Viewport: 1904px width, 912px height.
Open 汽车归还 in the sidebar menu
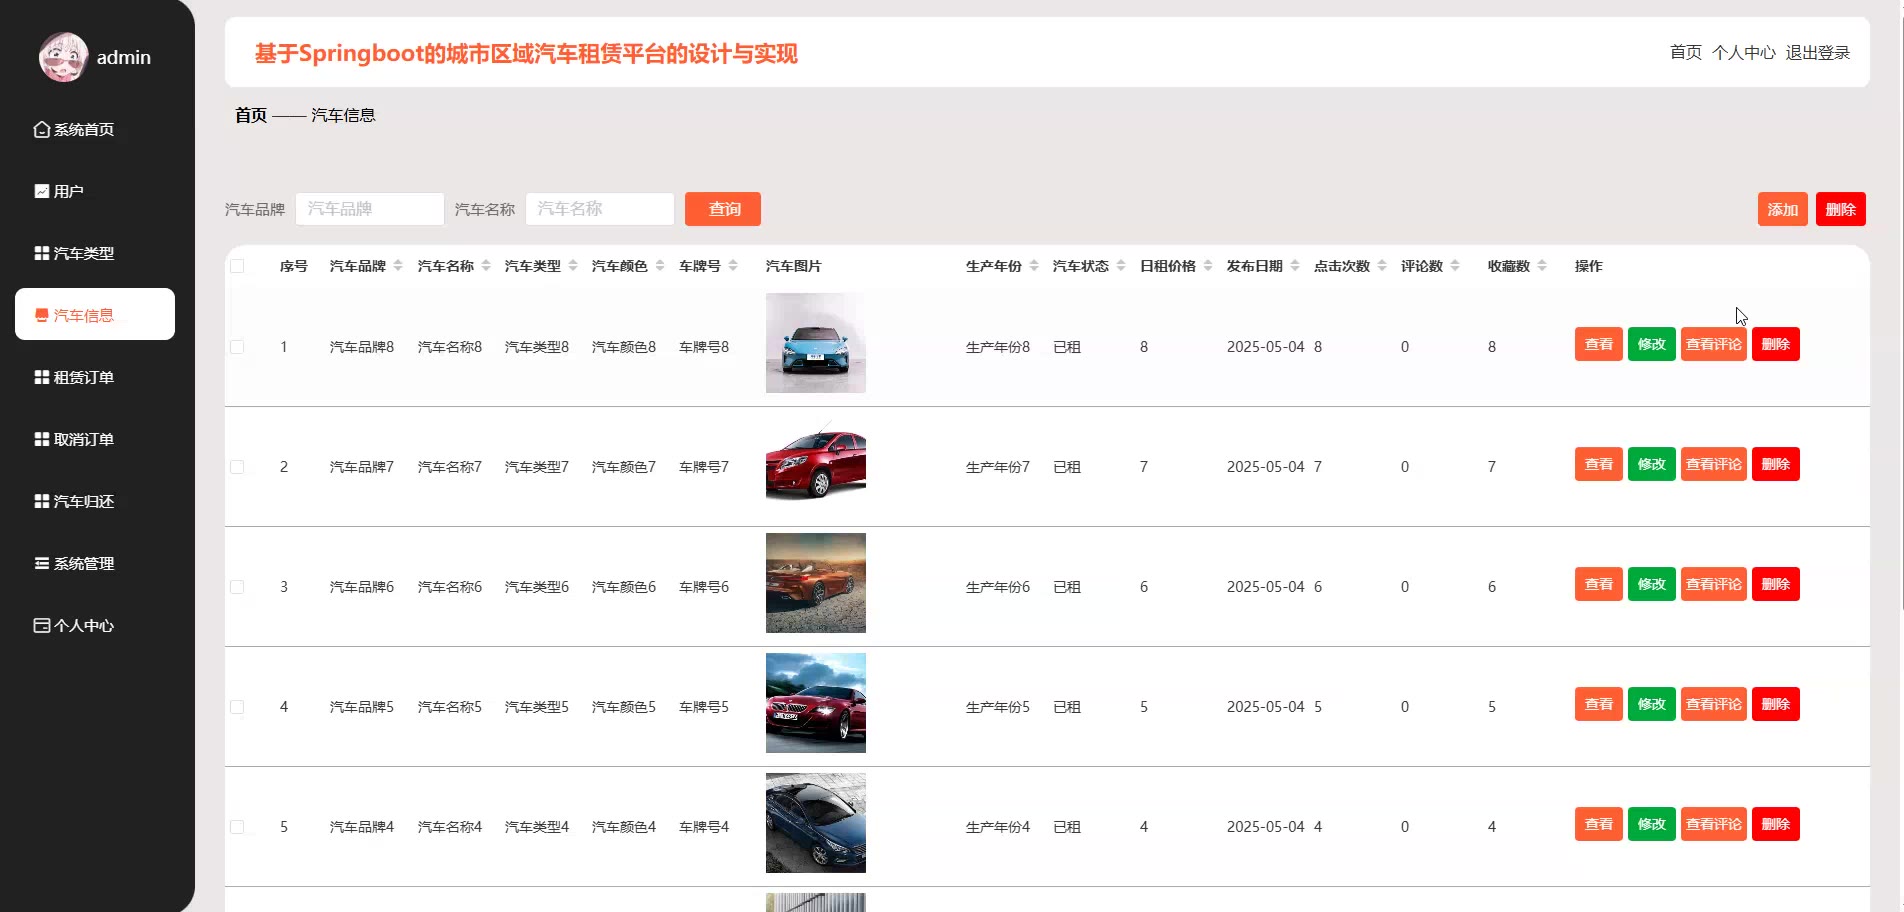84,501
